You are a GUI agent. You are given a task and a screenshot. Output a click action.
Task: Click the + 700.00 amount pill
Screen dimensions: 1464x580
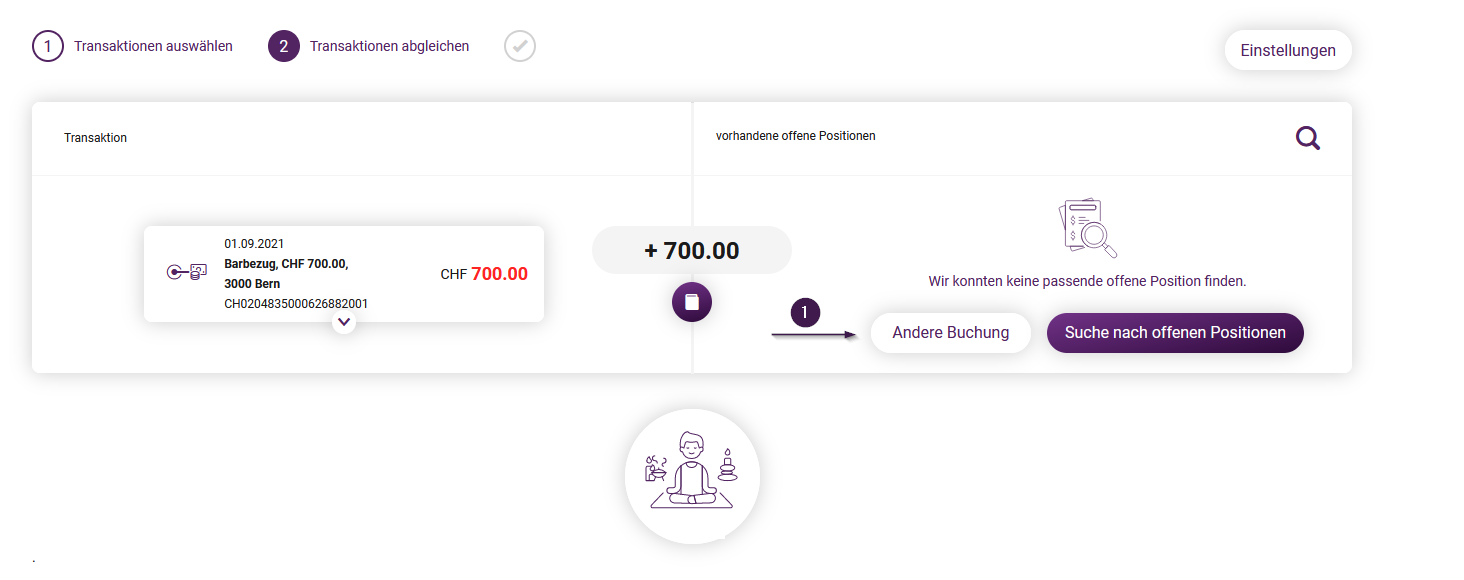point(692,250)
